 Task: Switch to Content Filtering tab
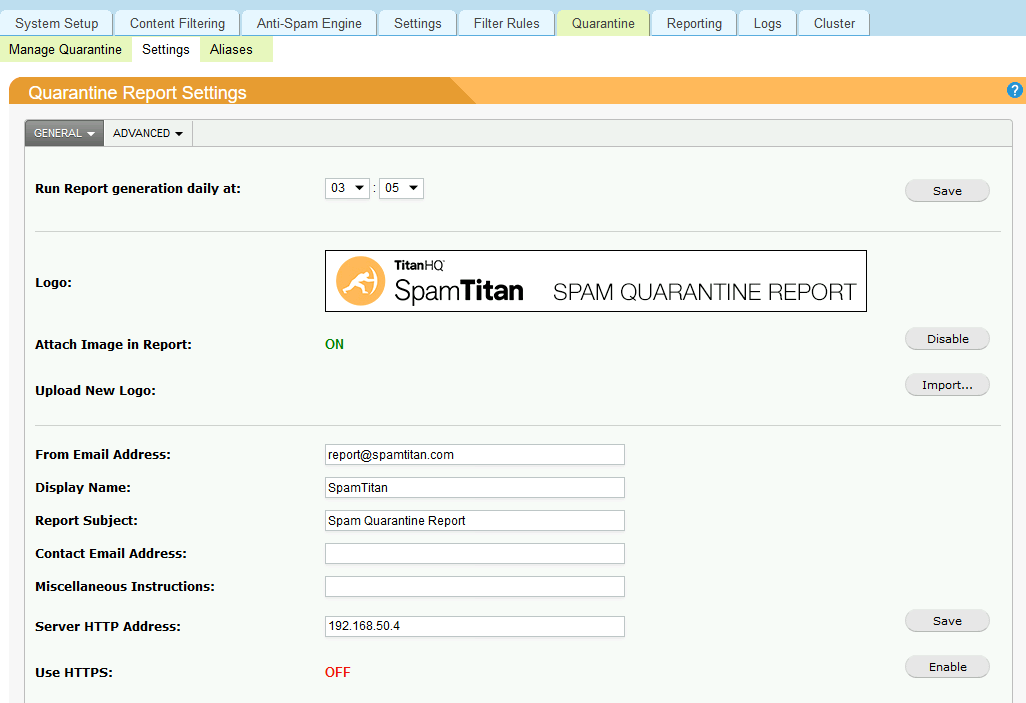click(x=177, y=24)
